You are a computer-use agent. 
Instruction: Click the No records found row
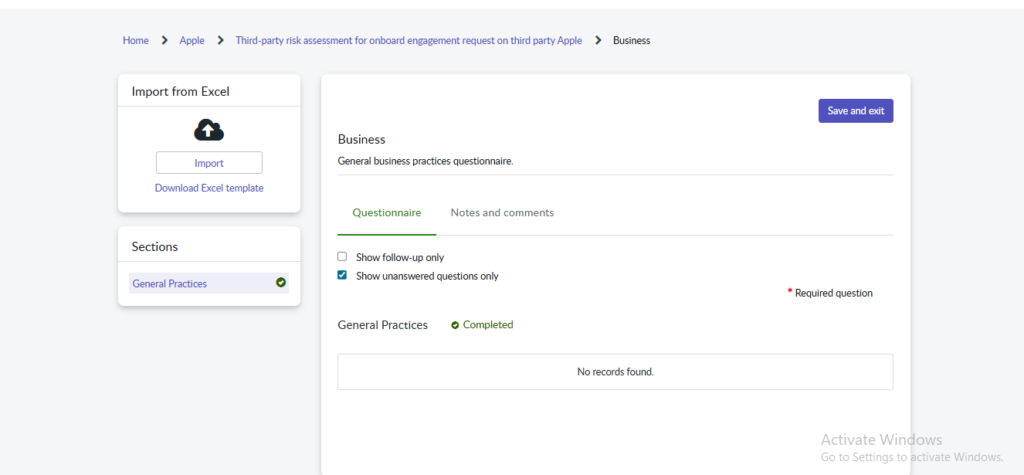click(615, 372)
